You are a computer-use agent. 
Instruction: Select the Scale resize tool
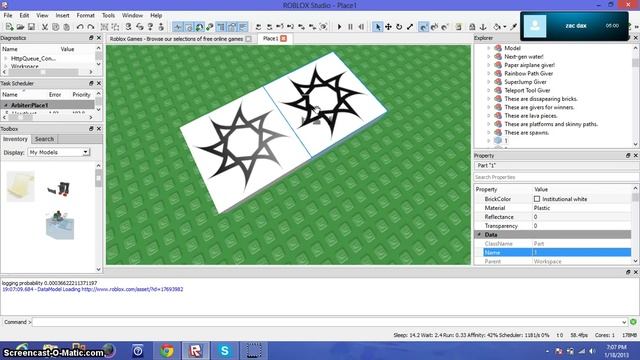[410, 27]
